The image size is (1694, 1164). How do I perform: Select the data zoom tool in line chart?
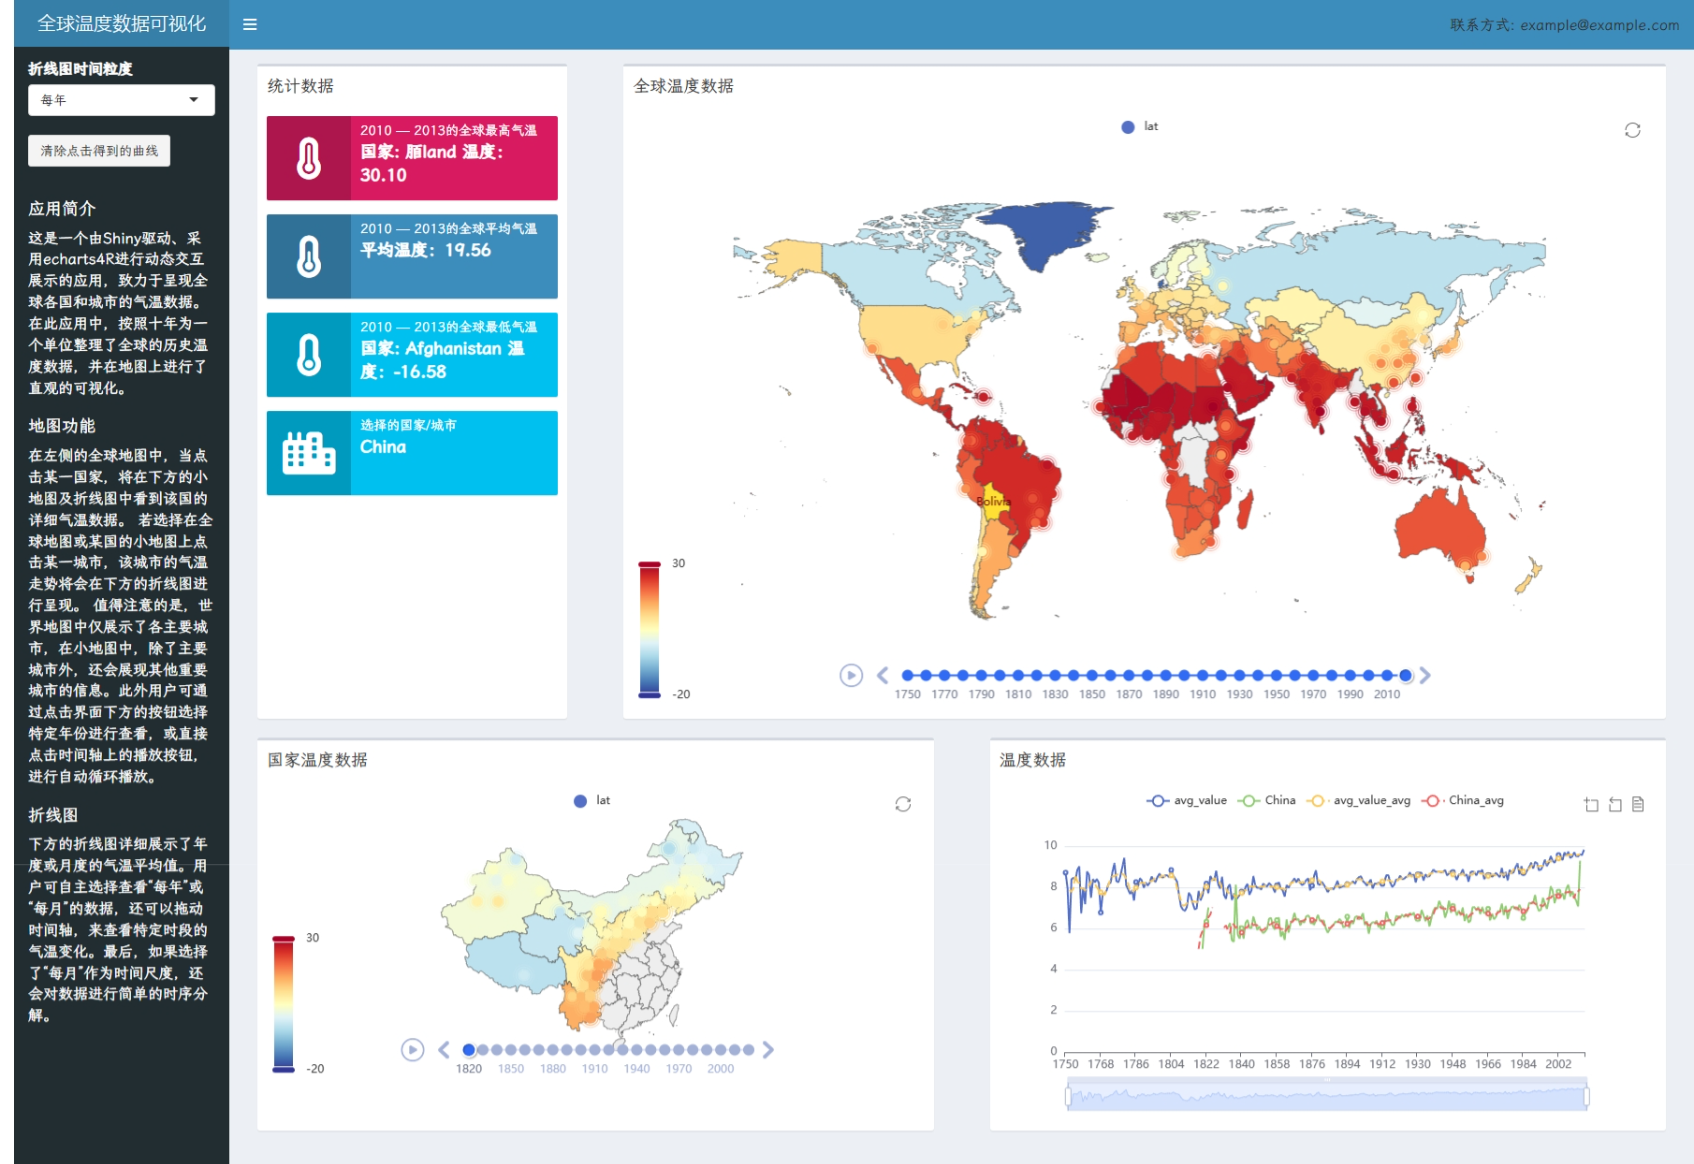(x=1591, y=804)
